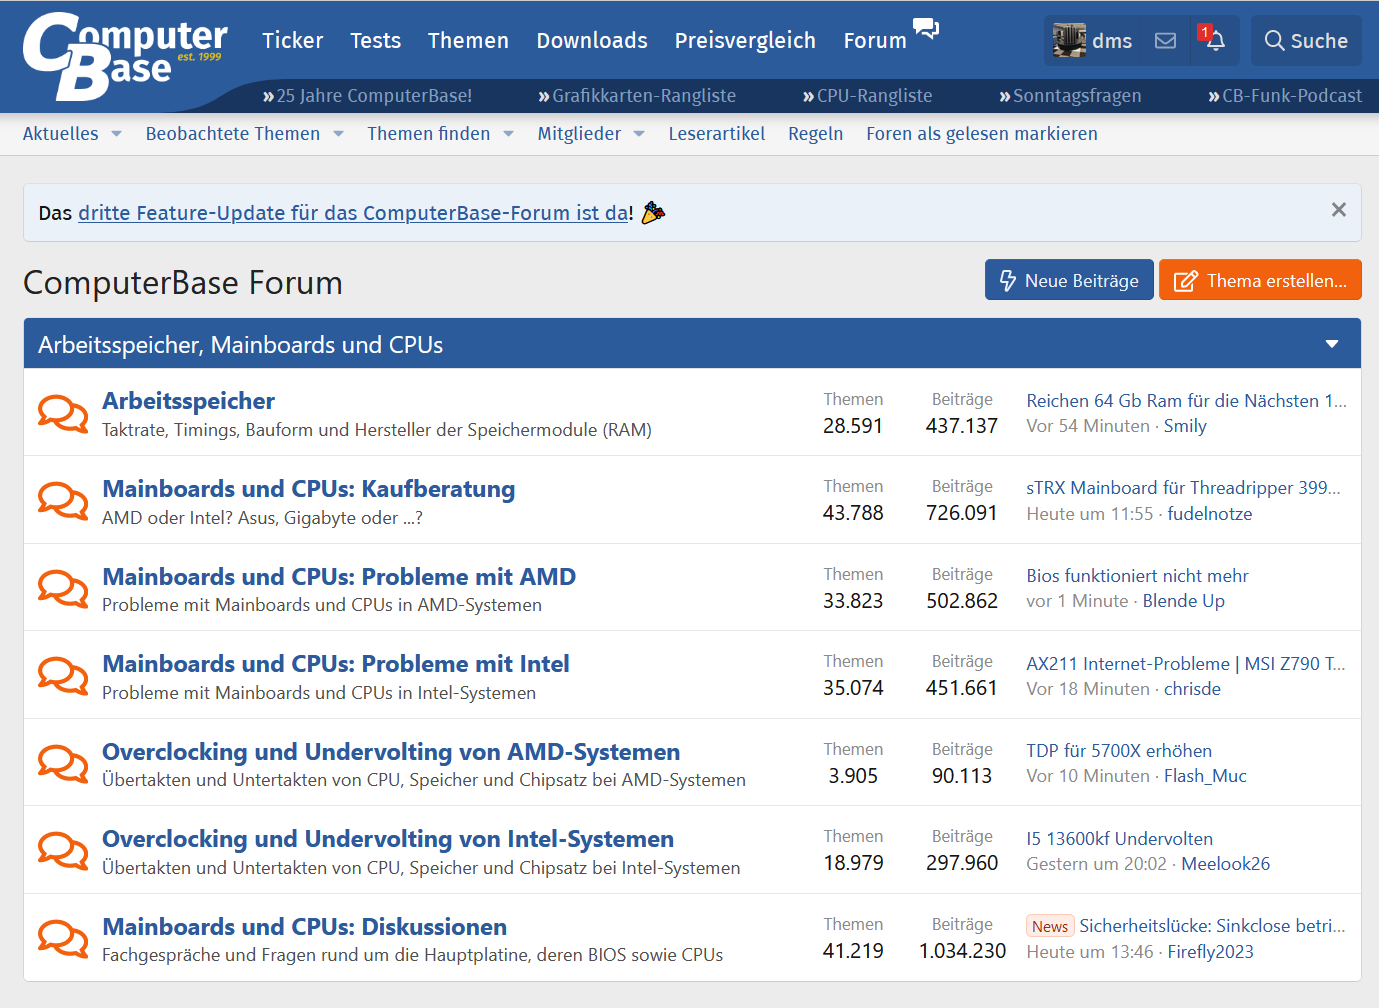Expand the Beobachtete Themen dropdown arrow

pyautogui.click(x=338, y=134)
